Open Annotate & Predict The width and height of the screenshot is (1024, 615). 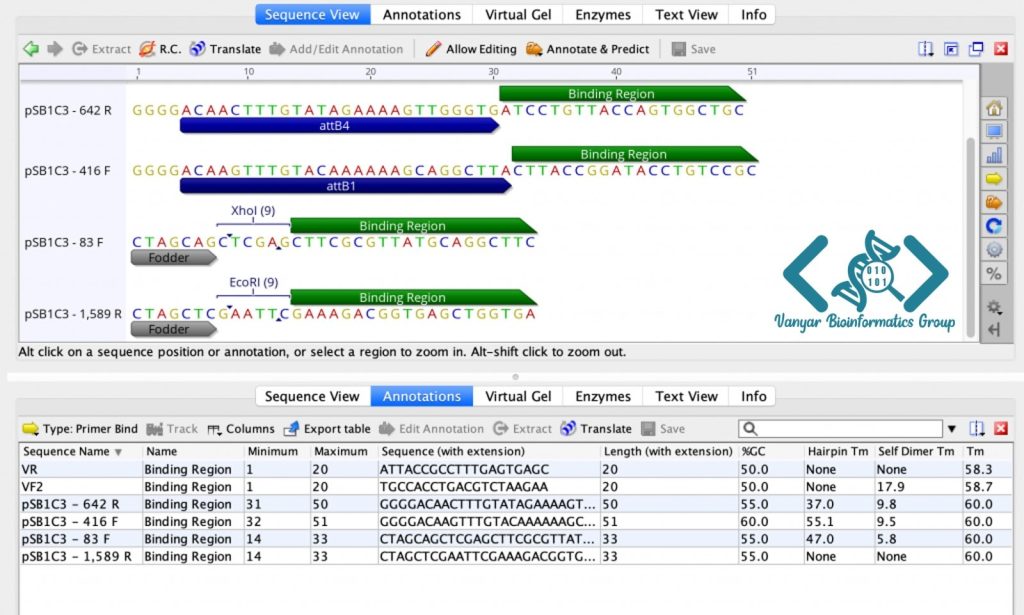tap(588, 49)
